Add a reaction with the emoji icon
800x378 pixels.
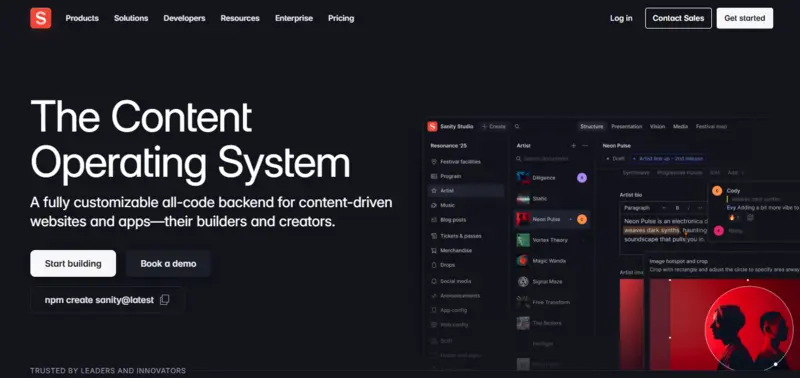point(751,217)
